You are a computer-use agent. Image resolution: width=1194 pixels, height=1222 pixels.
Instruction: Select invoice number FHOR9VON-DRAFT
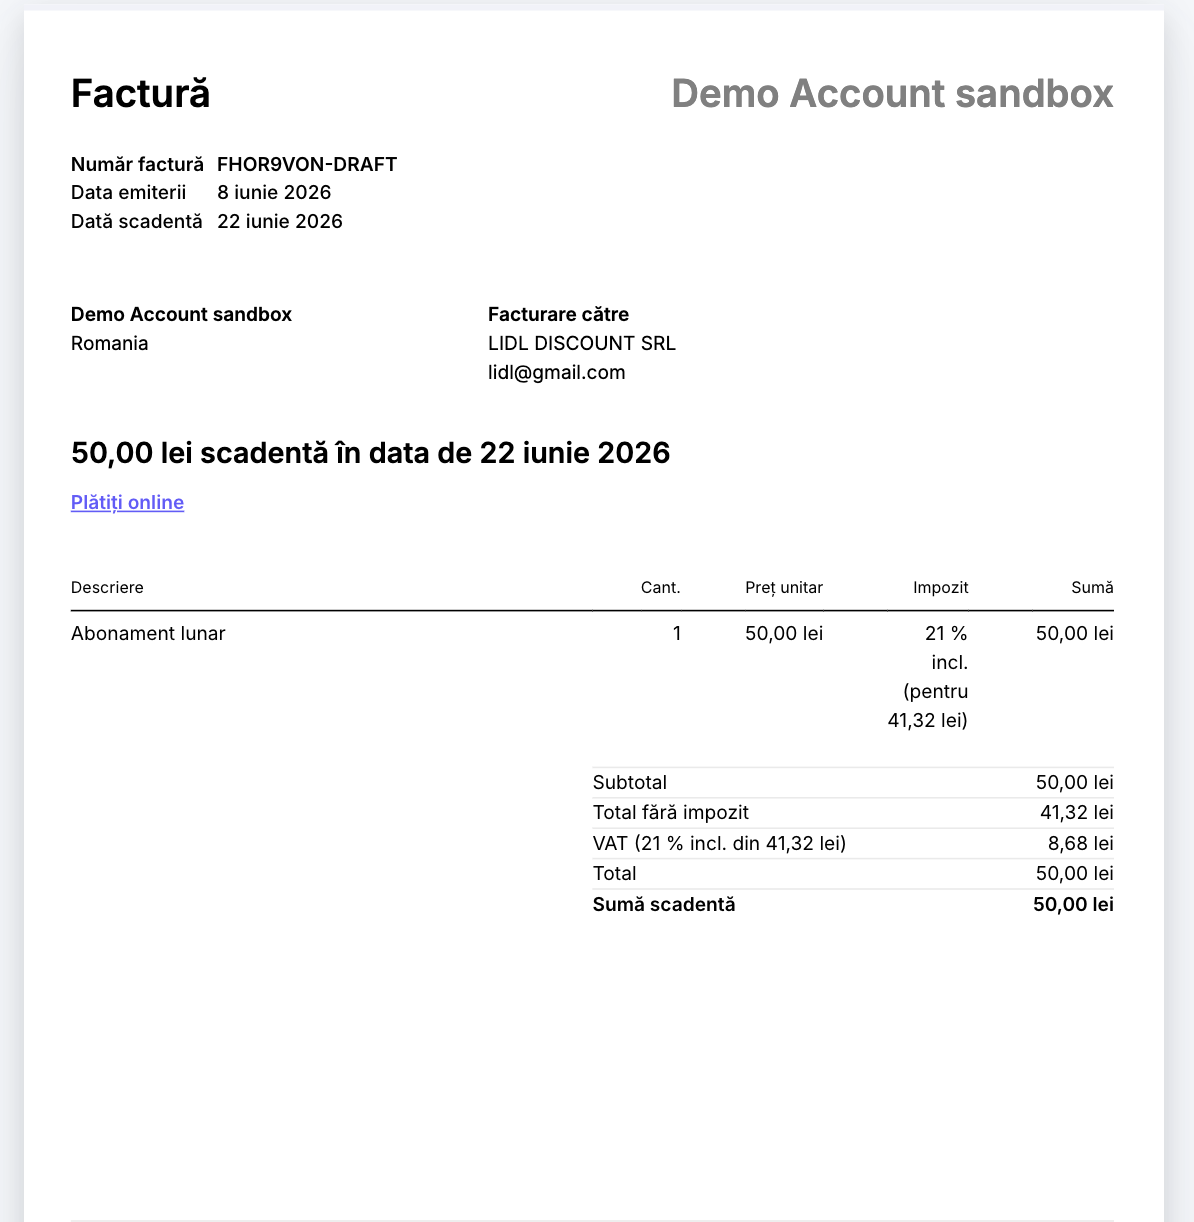point(307,164)
